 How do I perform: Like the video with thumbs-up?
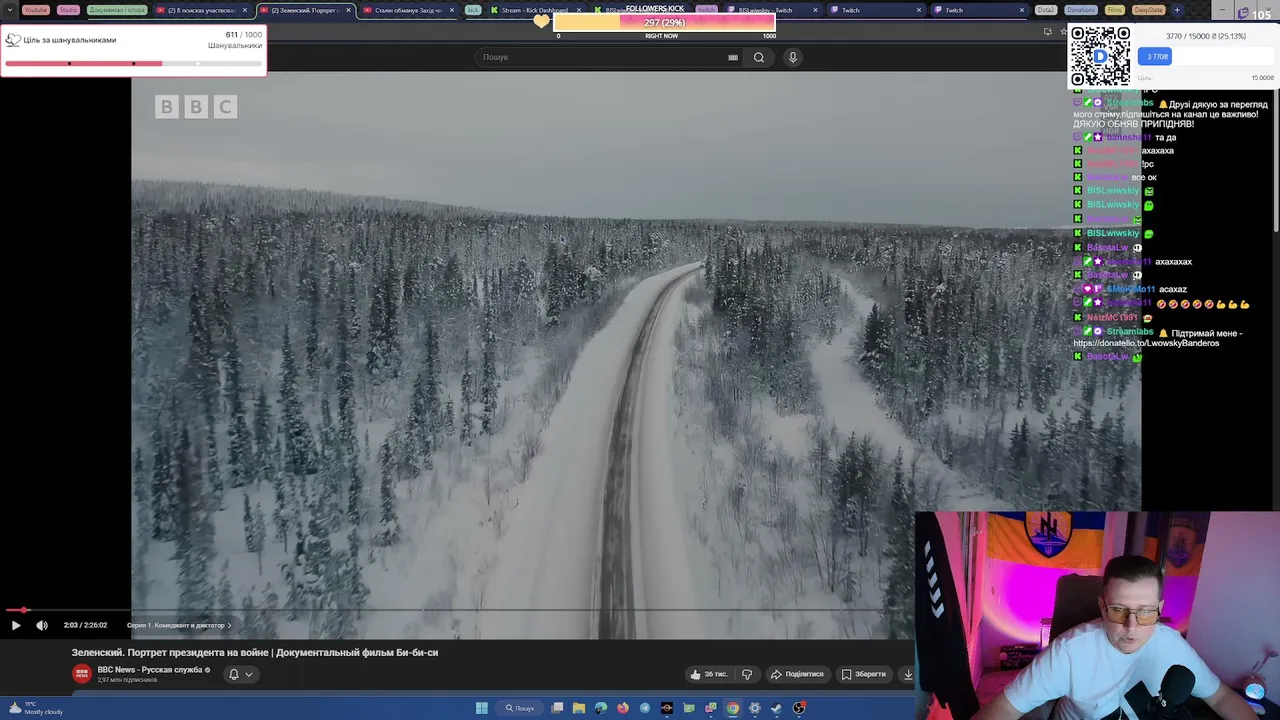point(708,674)
